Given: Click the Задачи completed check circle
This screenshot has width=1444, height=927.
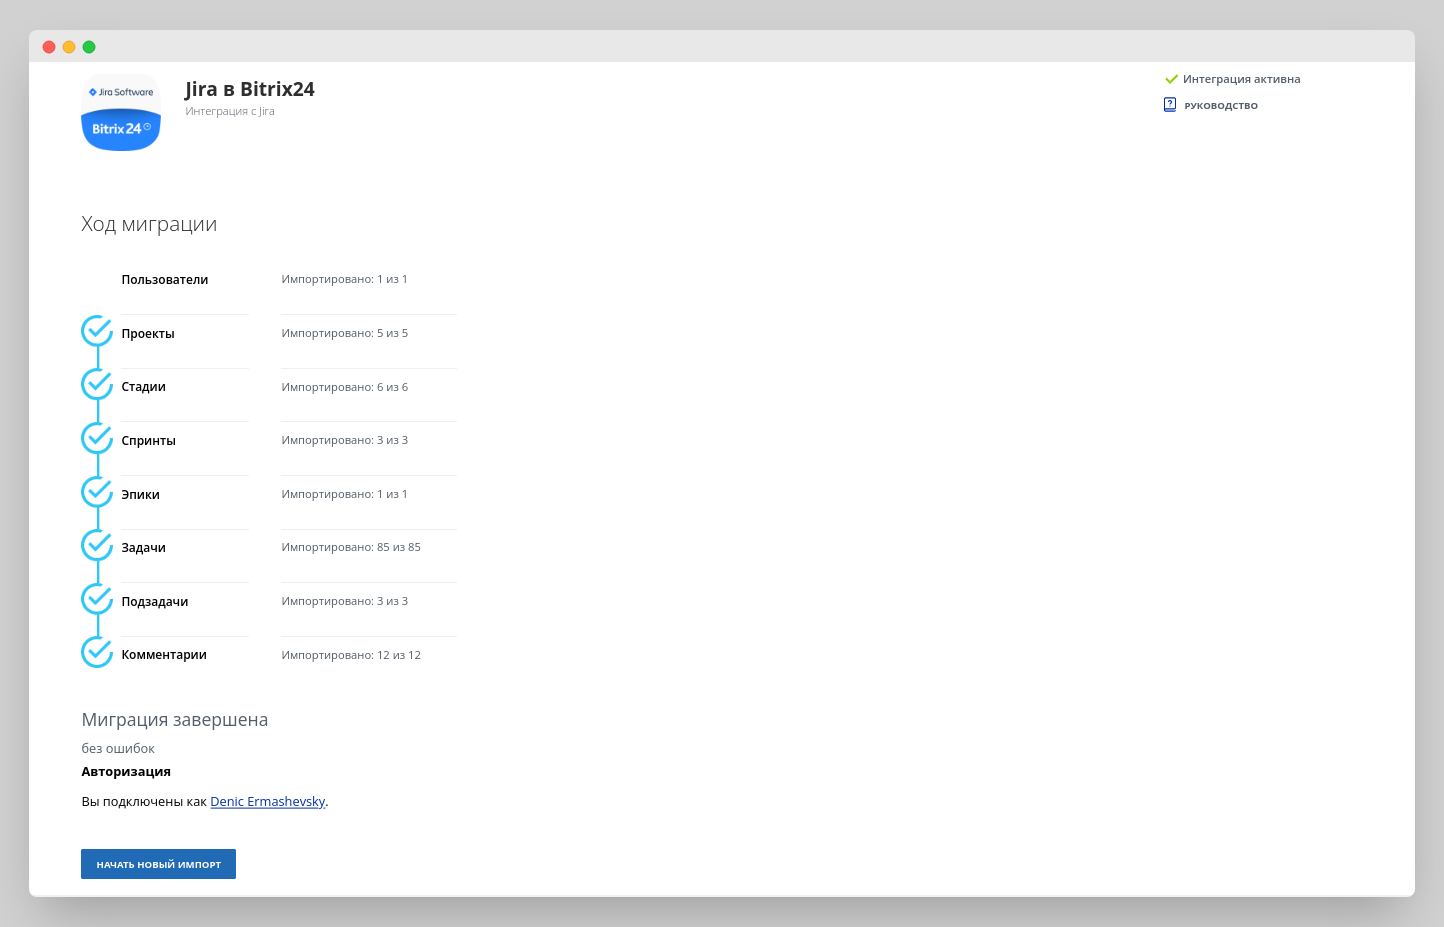Looking at the screenshot, I should point(97,546).
